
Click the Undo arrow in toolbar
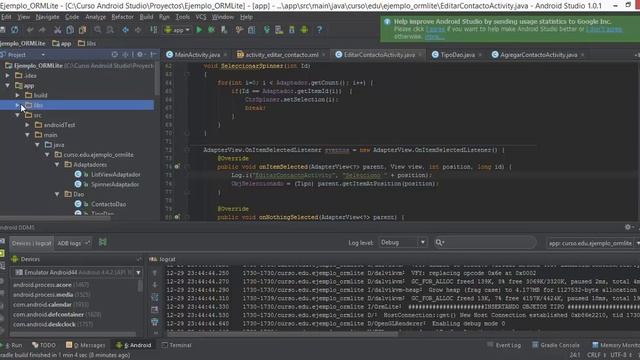tap(30, 30)
